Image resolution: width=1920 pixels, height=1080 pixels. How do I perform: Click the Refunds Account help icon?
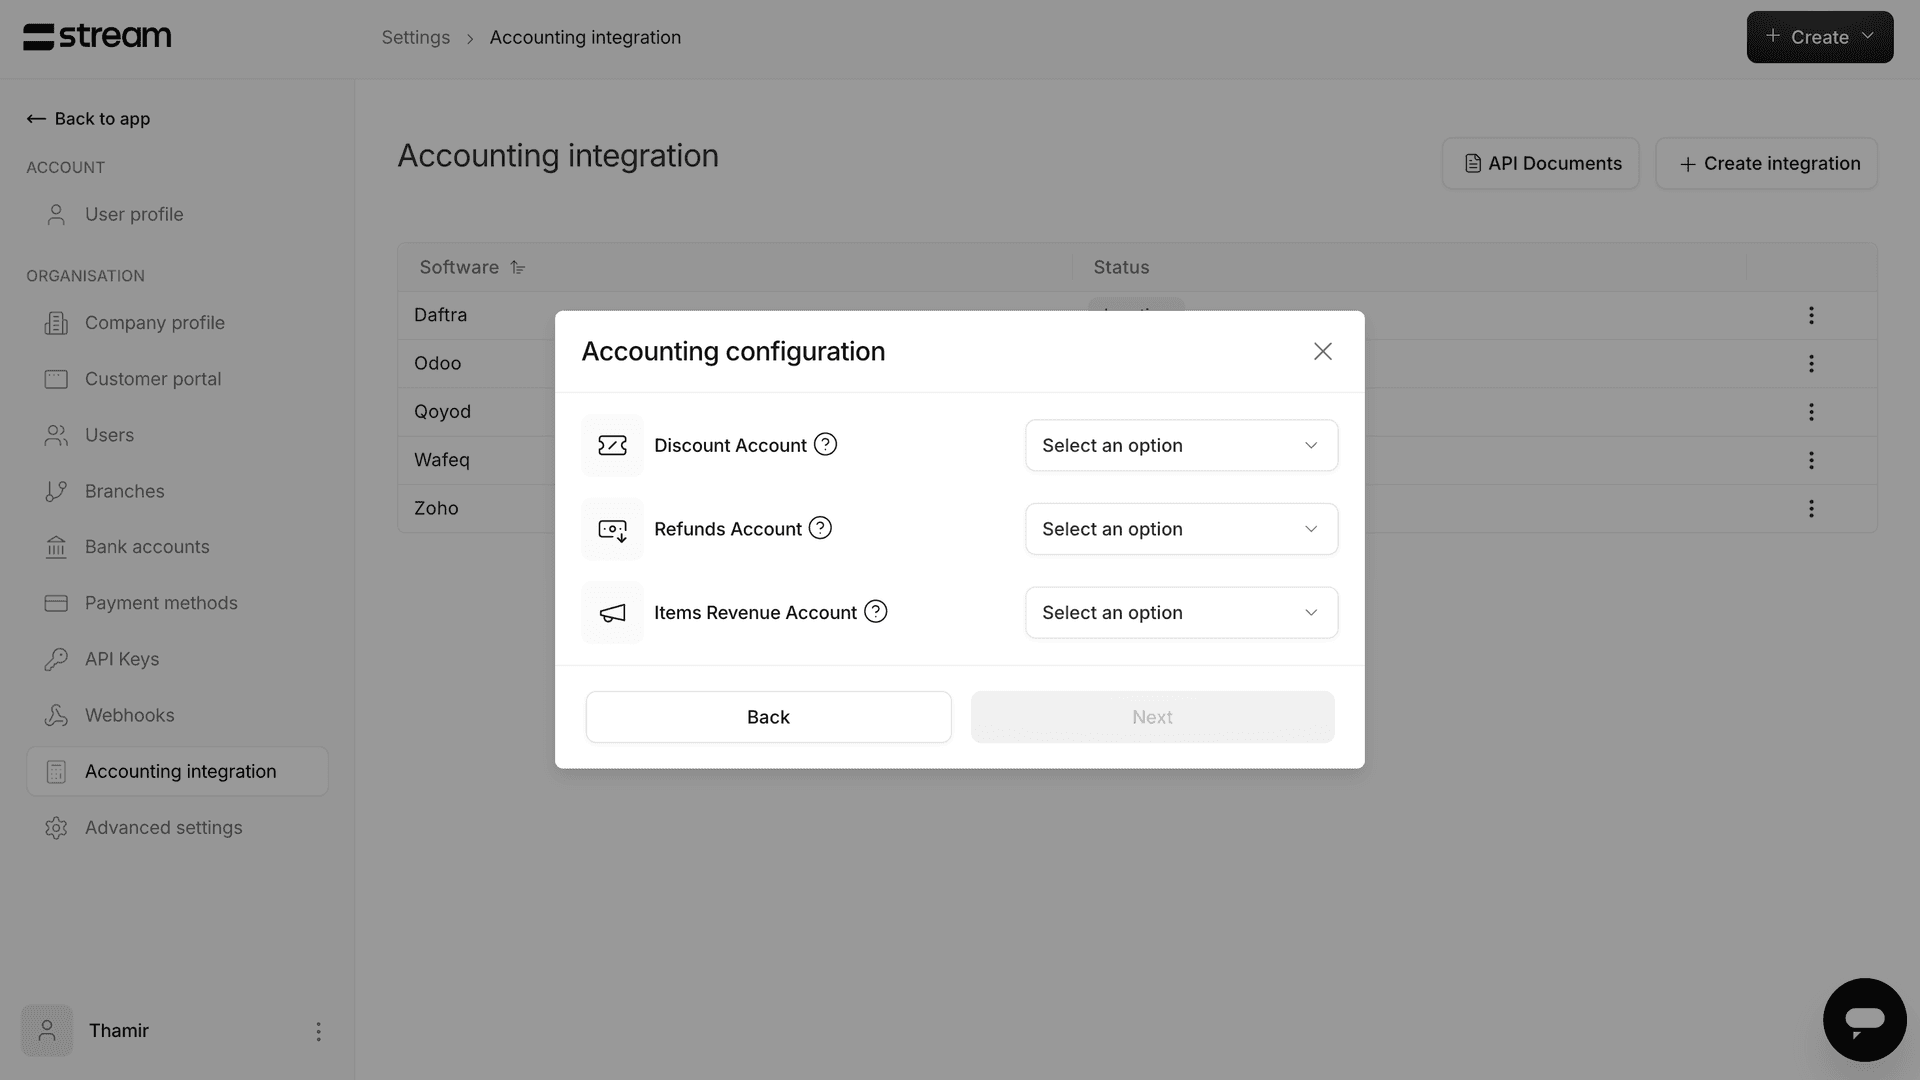[820, 528]
